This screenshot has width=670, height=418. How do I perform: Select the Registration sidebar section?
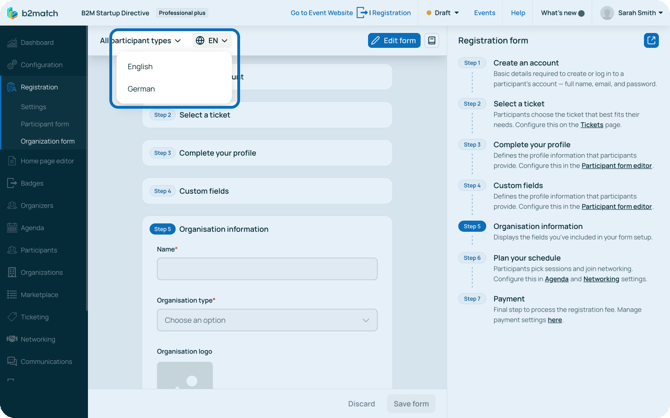click(39, 87)
